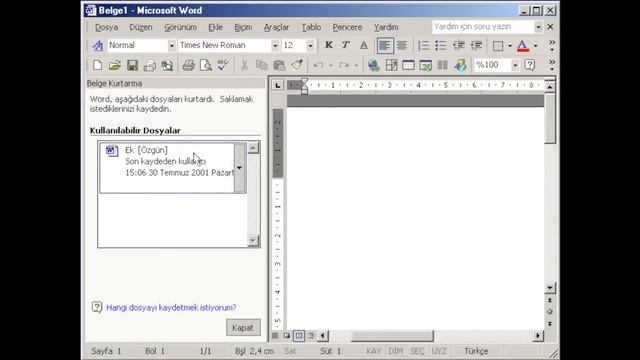This screenshot has height=360, width=640.
Task: Click the Drawing toolbar icon
Action: [460, 65]
